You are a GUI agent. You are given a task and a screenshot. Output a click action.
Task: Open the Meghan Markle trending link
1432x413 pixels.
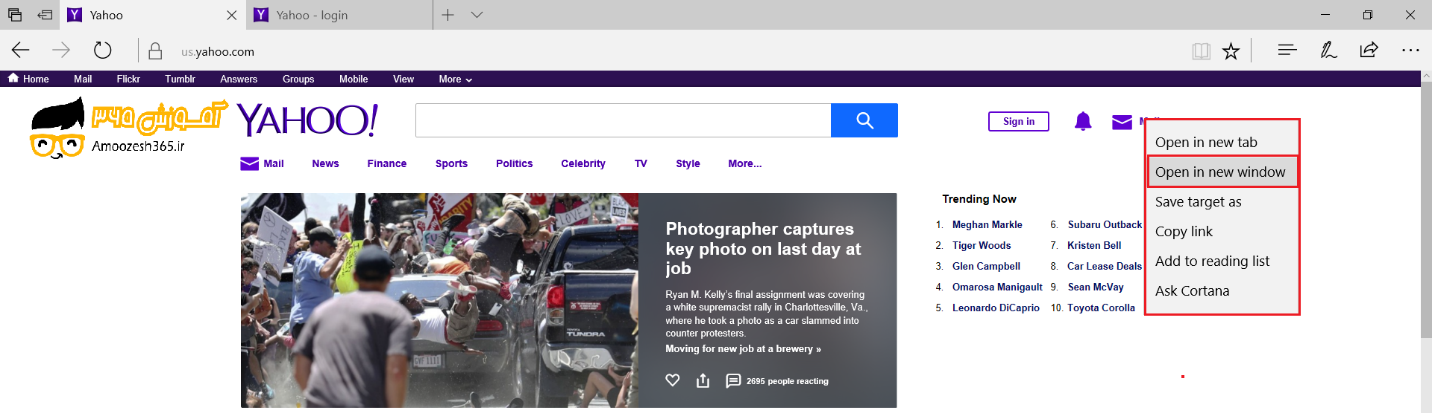[986, 225]
